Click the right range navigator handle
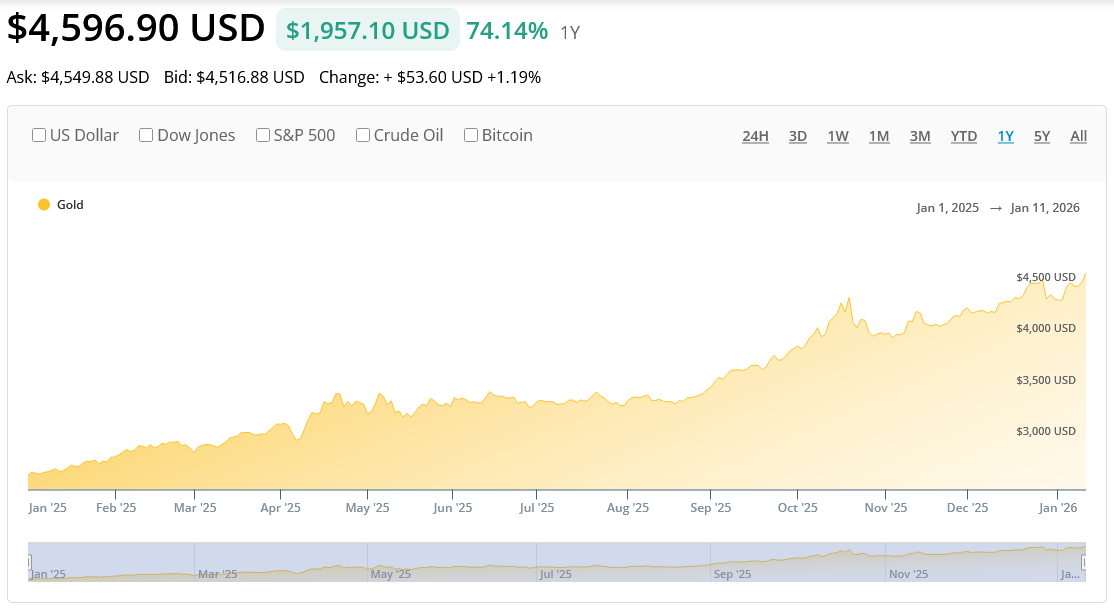 point(1085,562)
